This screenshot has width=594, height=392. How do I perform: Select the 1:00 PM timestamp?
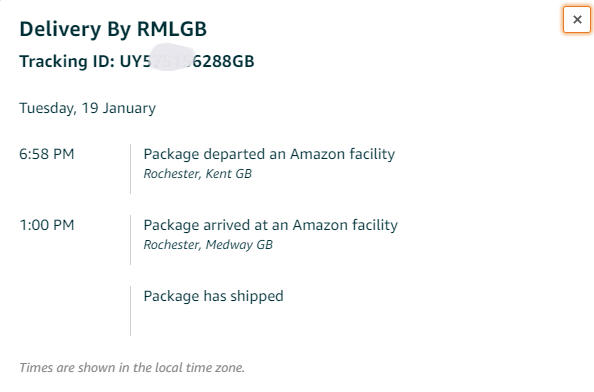point(47,225)
